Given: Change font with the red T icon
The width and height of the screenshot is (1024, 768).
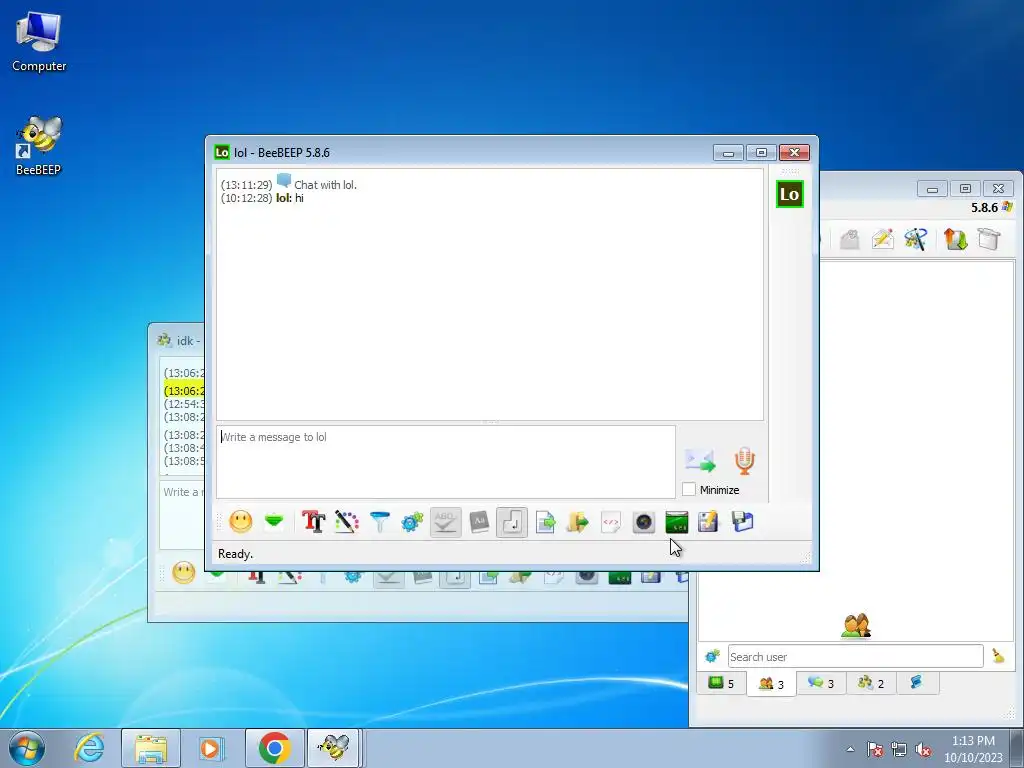Looking at the screenshot, I should (313, 522).
